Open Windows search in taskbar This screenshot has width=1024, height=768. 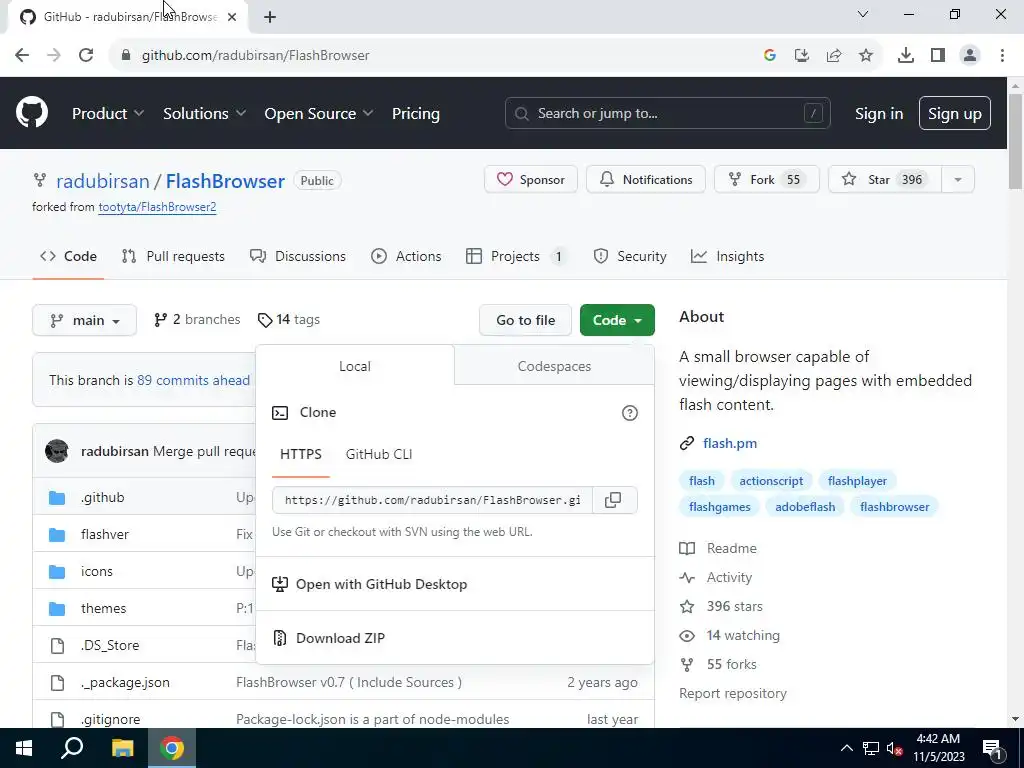[72, 748]
